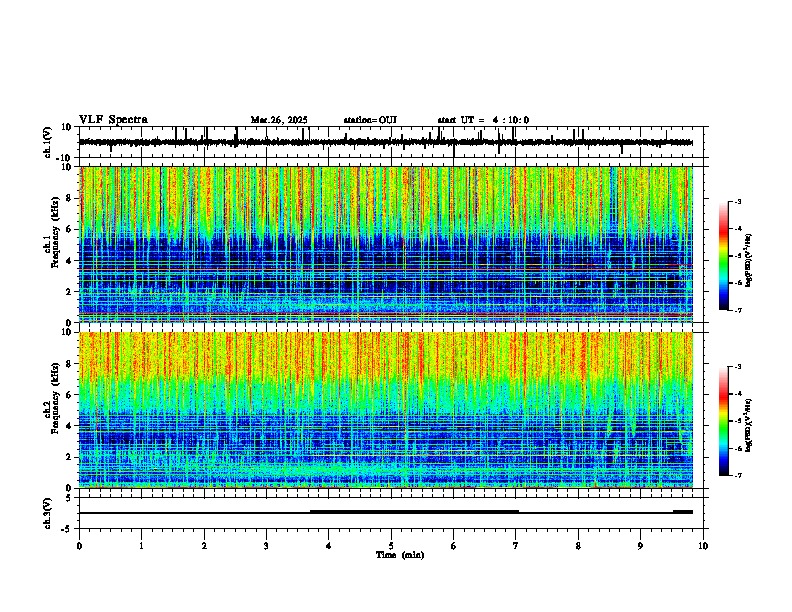The image size is (792, 612).
Task: Click the Time axis tick label 7
Action: [x=516, y=546]
